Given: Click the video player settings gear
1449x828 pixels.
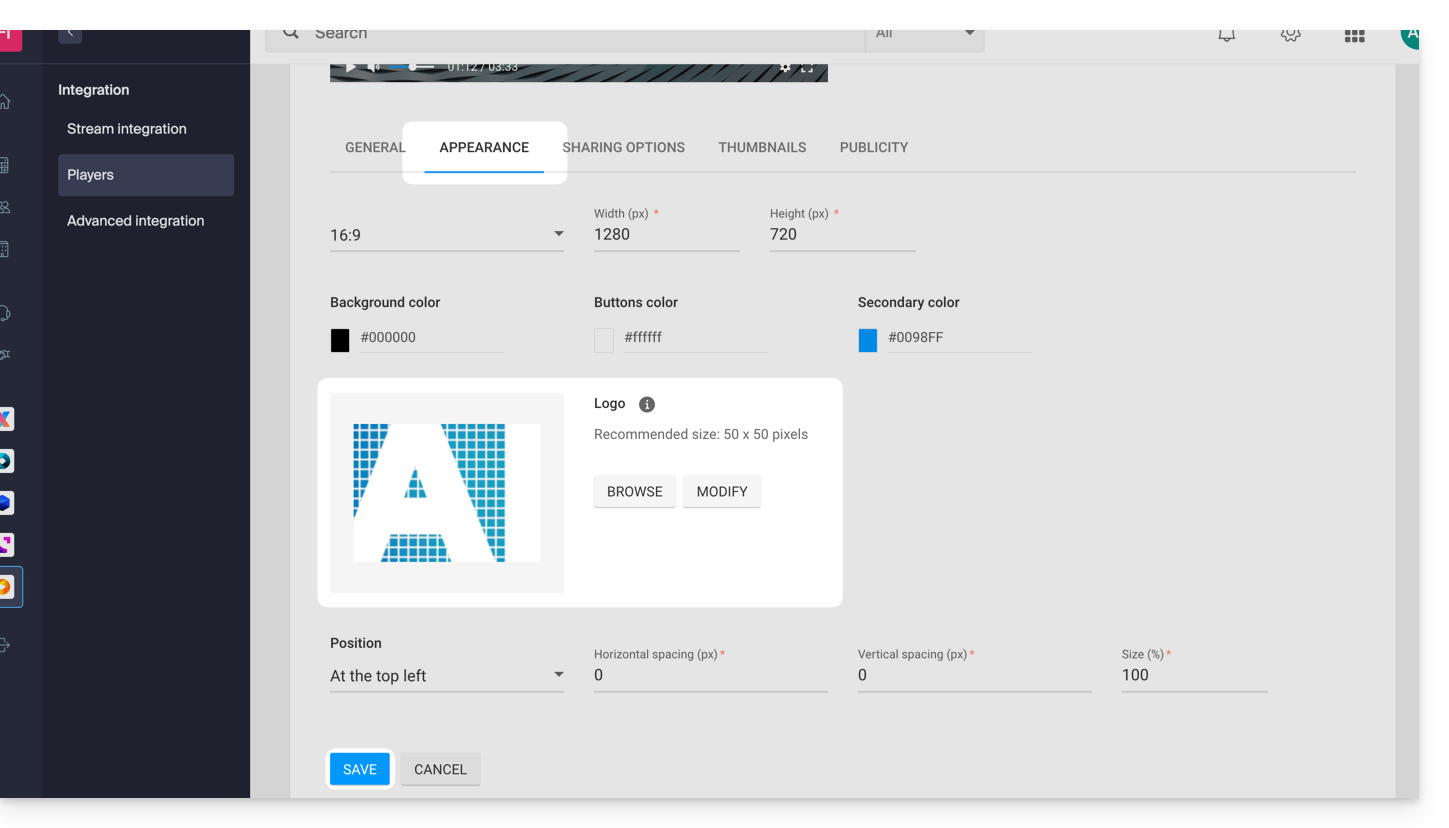Looking at the screenshot, I should pos(785,68).
